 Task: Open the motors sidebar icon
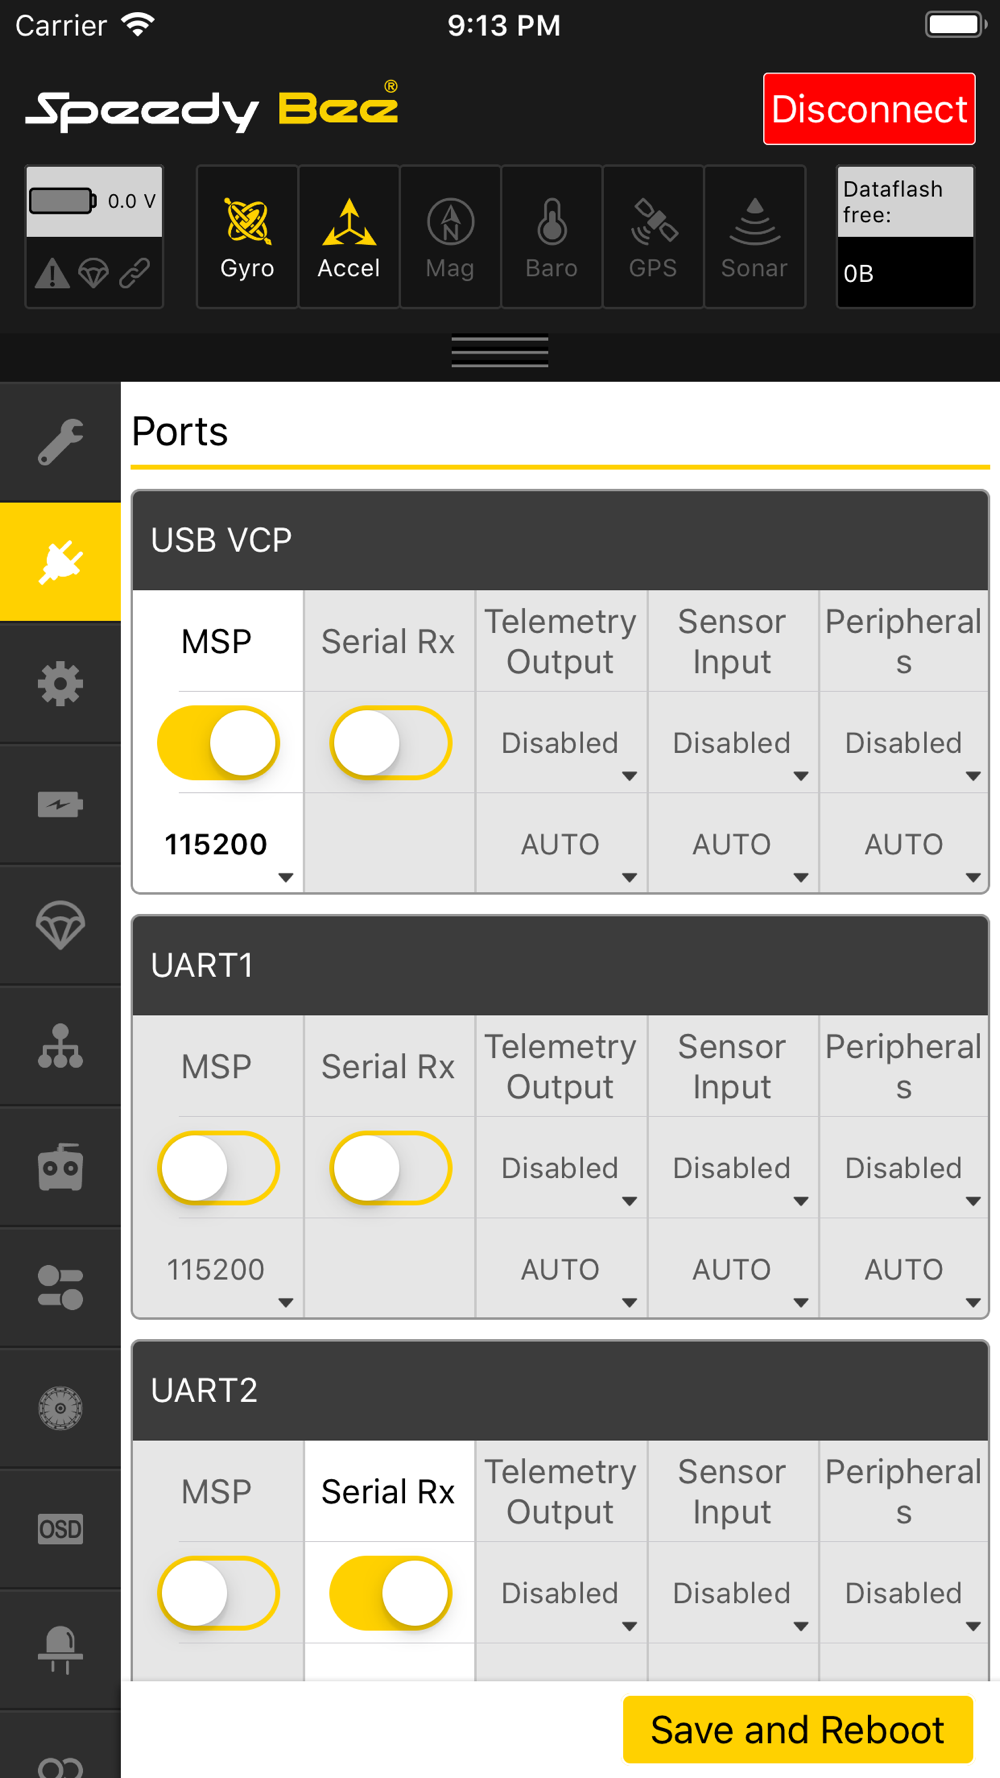pyautogui.click(x=60, y=1409)
